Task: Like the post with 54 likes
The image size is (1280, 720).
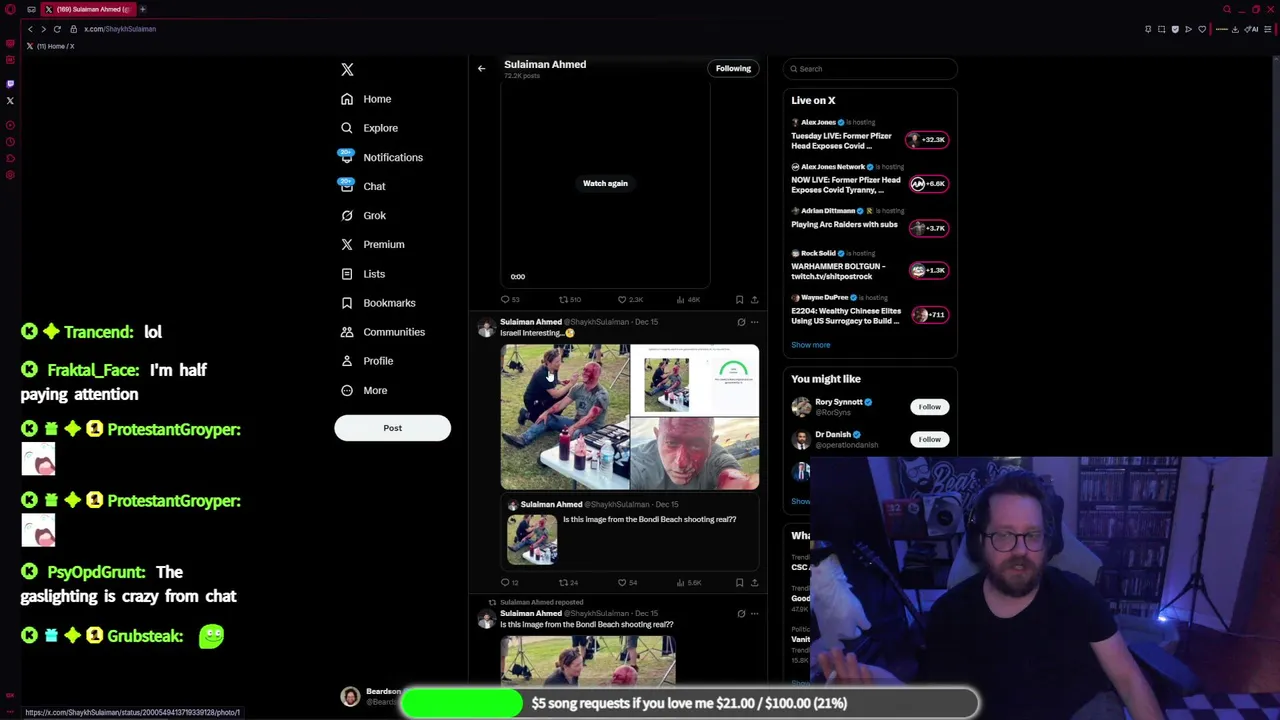Action: (628, 582)
